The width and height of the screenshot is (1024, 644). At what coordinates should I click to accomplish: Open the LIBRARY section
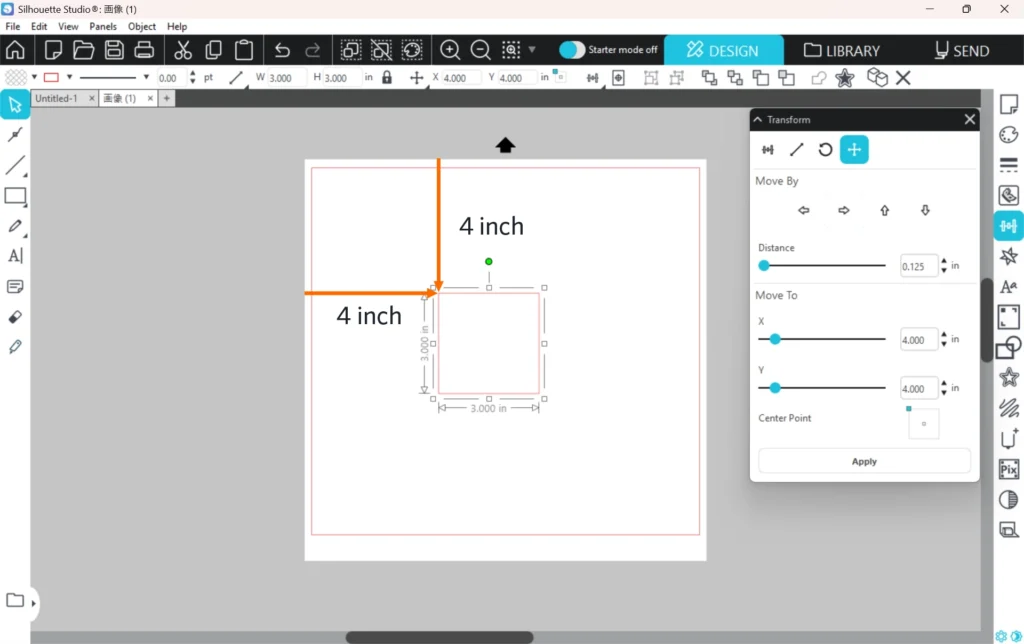pos(842,50)
